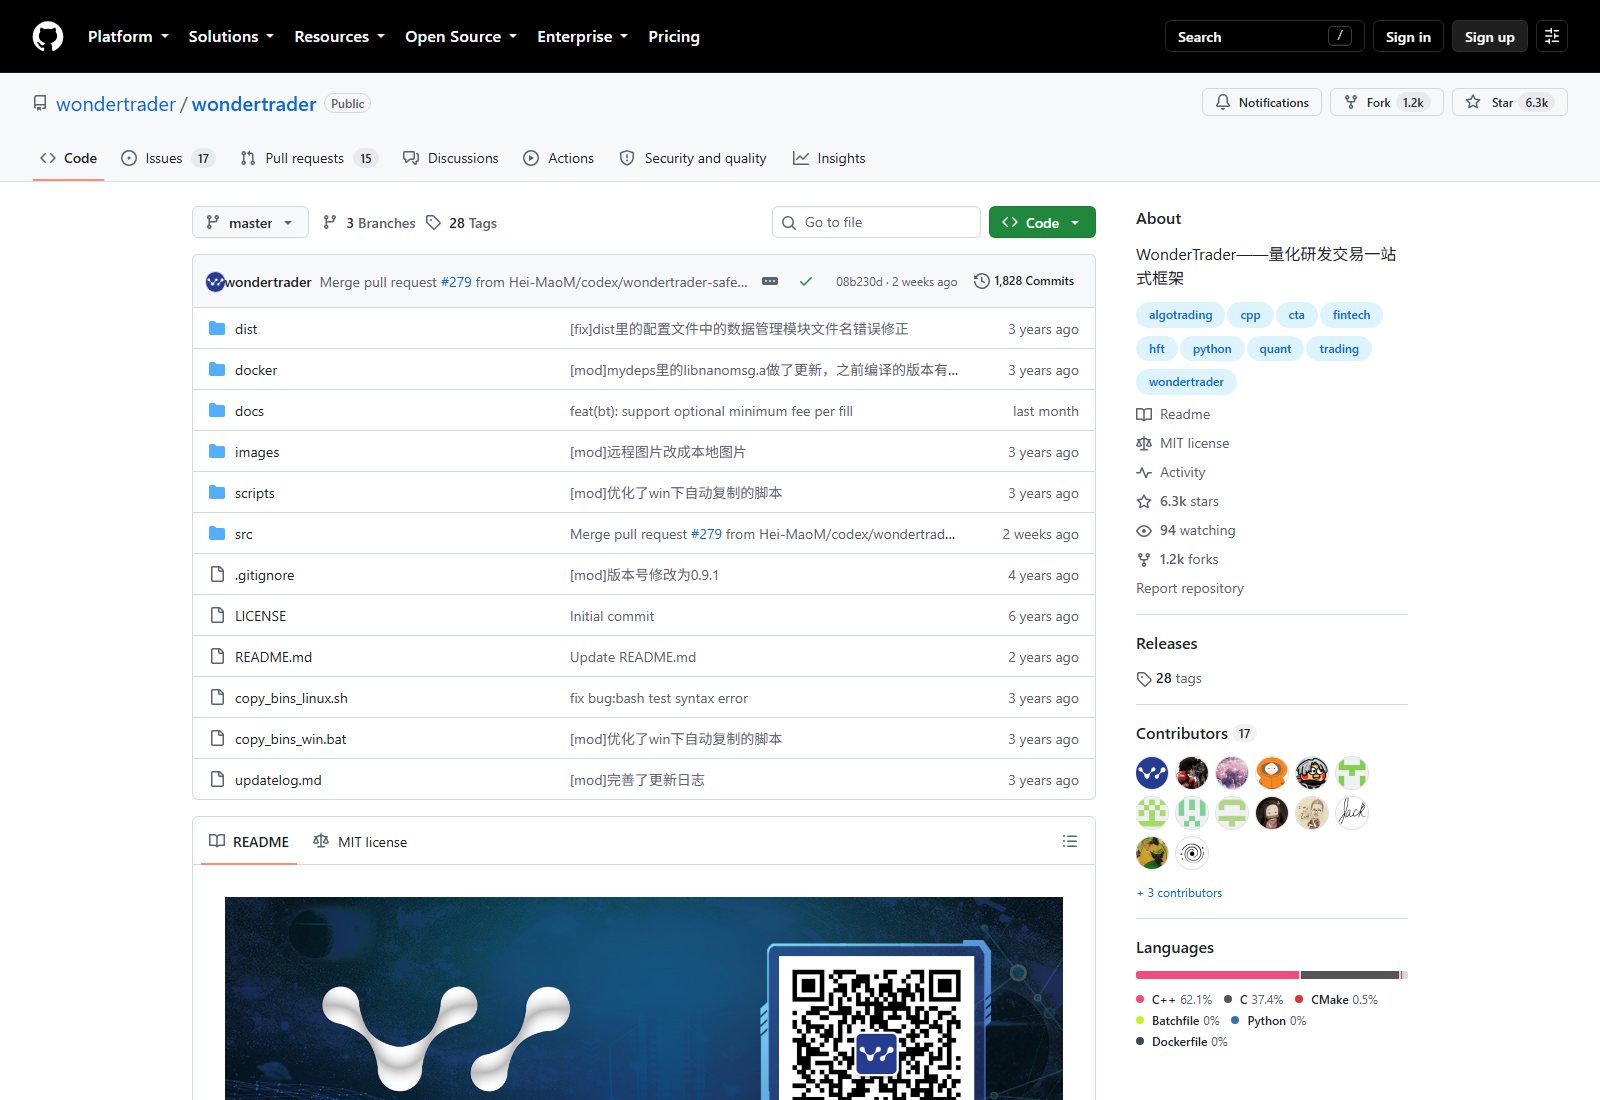
Task: Click the Notifications bell button
Action: (x=1262, y=102)
